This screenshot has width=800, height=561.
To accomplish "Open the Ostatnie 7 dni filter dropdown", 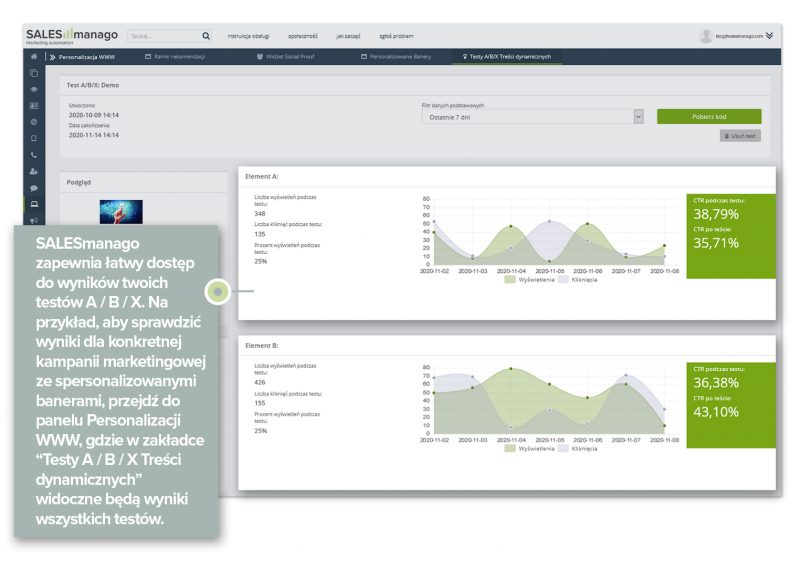I will pyautogui.click(x=532, y=117).
